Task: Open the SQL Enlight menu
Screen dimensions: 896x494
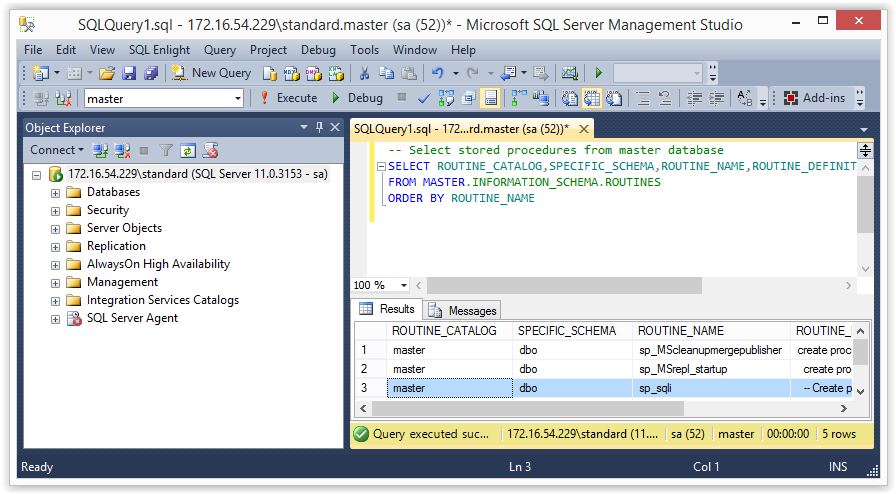Action: pyautogui.click(x=159, y=50)
